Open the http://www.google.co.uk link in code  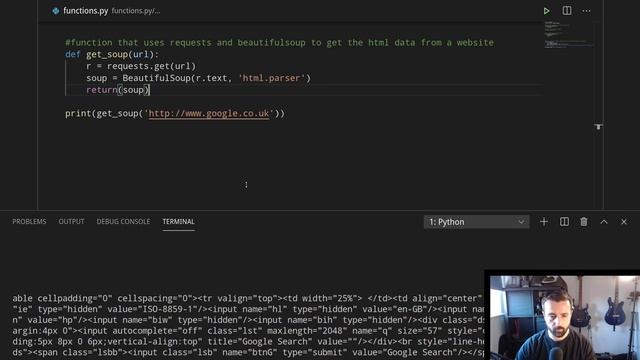209,113
